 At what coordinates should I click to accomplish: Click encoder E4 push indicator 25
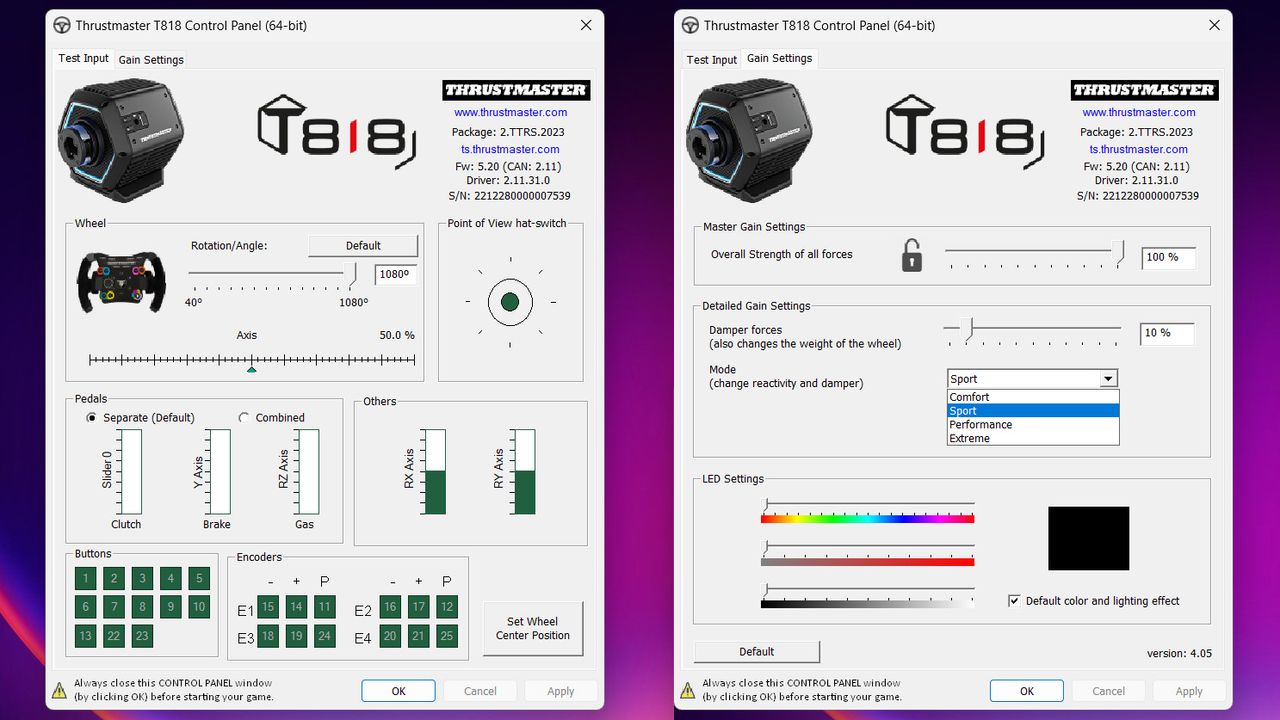coord(446,635)
